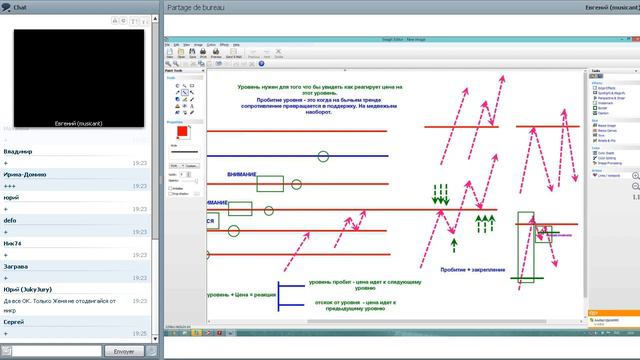The height and width of the screenshot is (360, 640).
Task: Open the Image menu
Action: click(198, 45)
